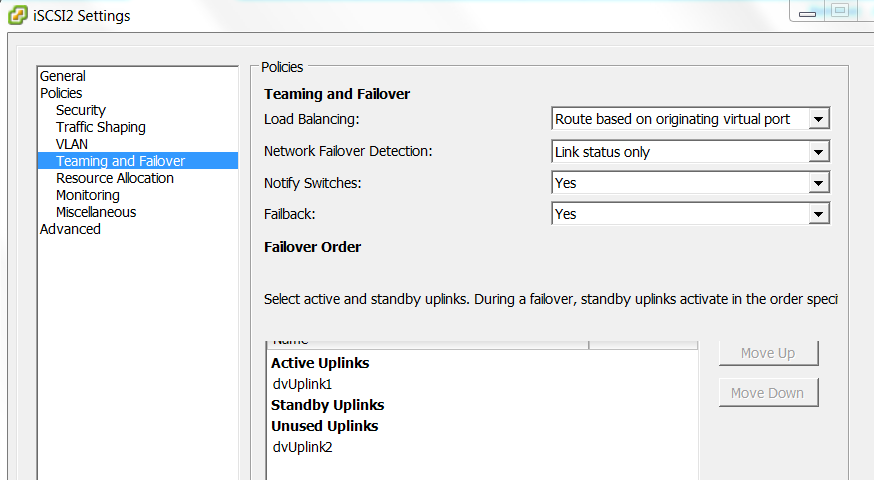Go to the VLAN settings page

click(72, 144)
